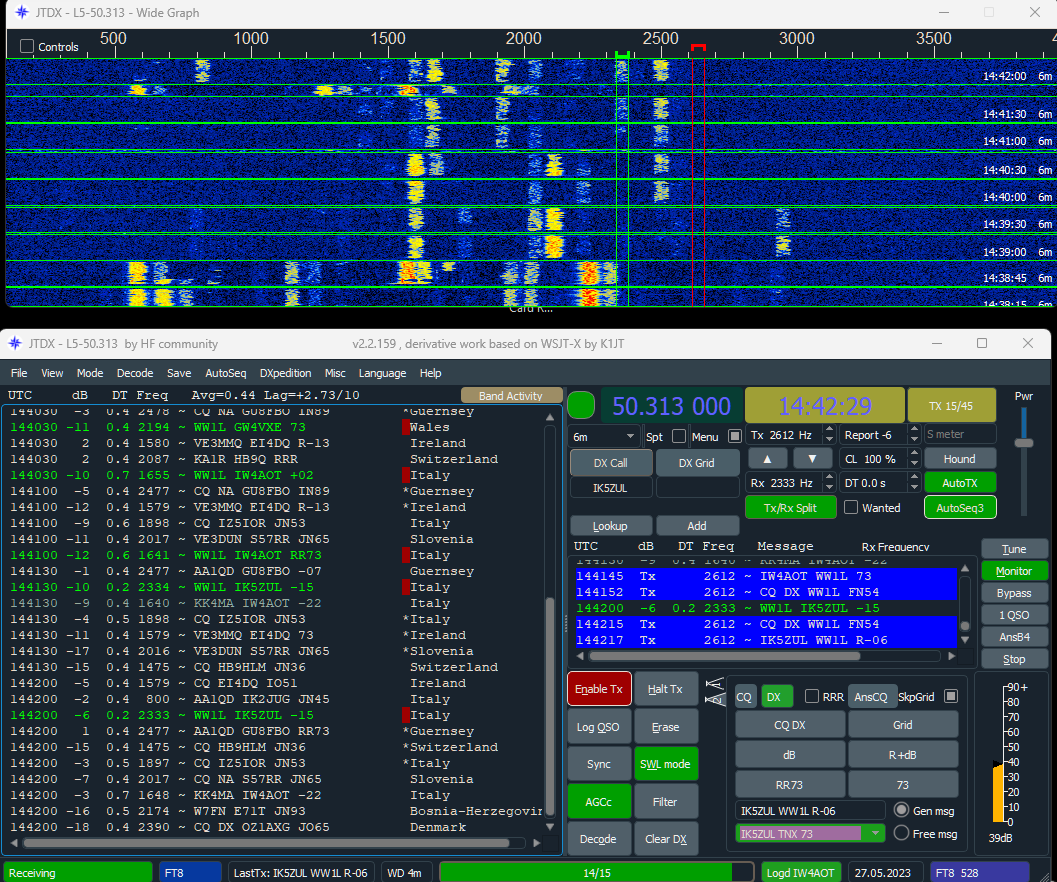Open the IK5ZUL TNX 73 free message dropdown
Image resolution: width=1057 pixels, height=882 pixels.
(875, 833)
